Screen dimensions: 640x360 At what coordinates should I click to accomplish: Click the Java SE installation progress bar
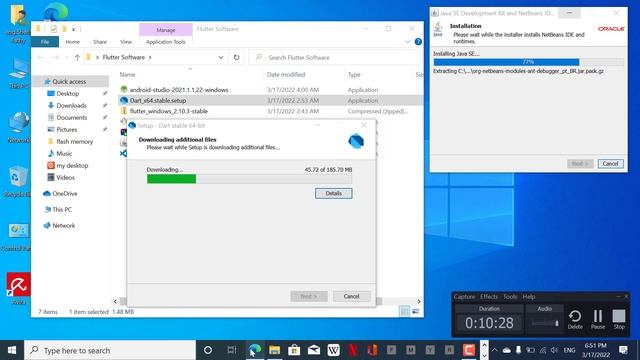(x=529, y=62)
